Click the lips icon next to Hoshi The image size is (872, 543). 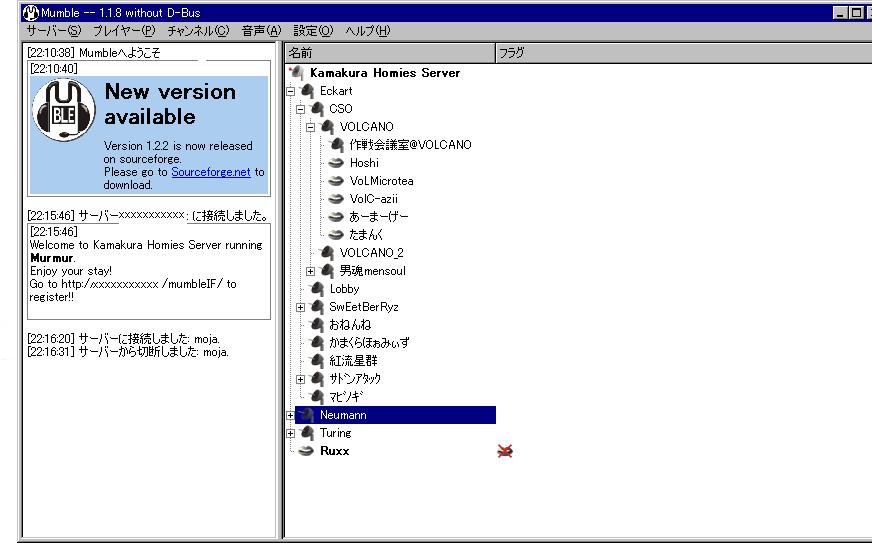336,163
